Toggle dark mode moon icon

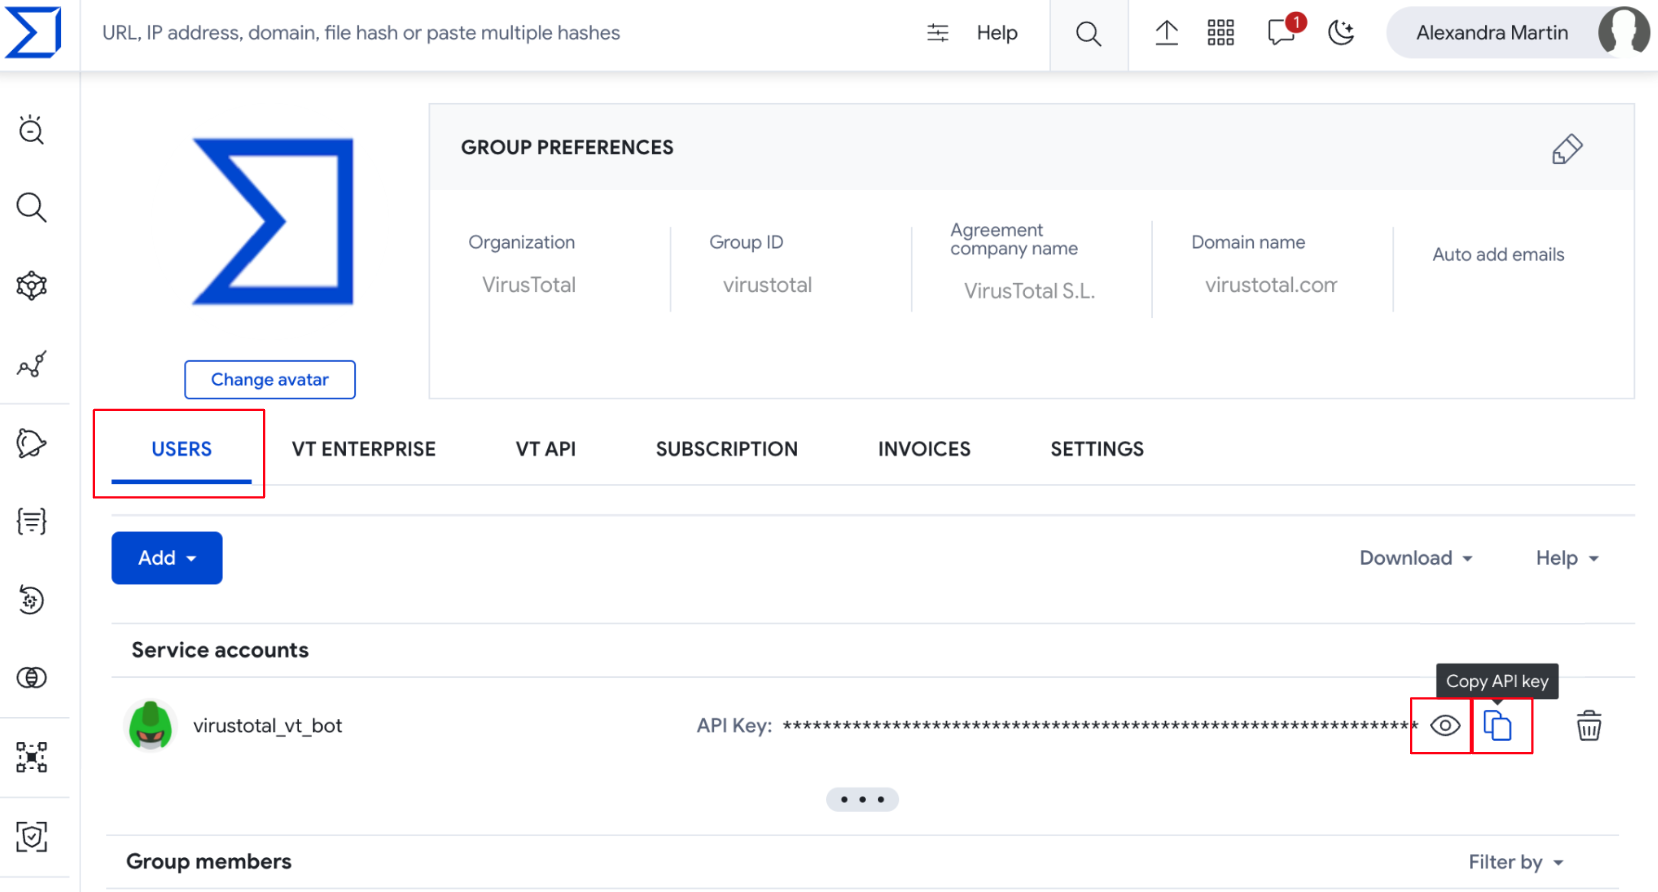pos(1341,33)
